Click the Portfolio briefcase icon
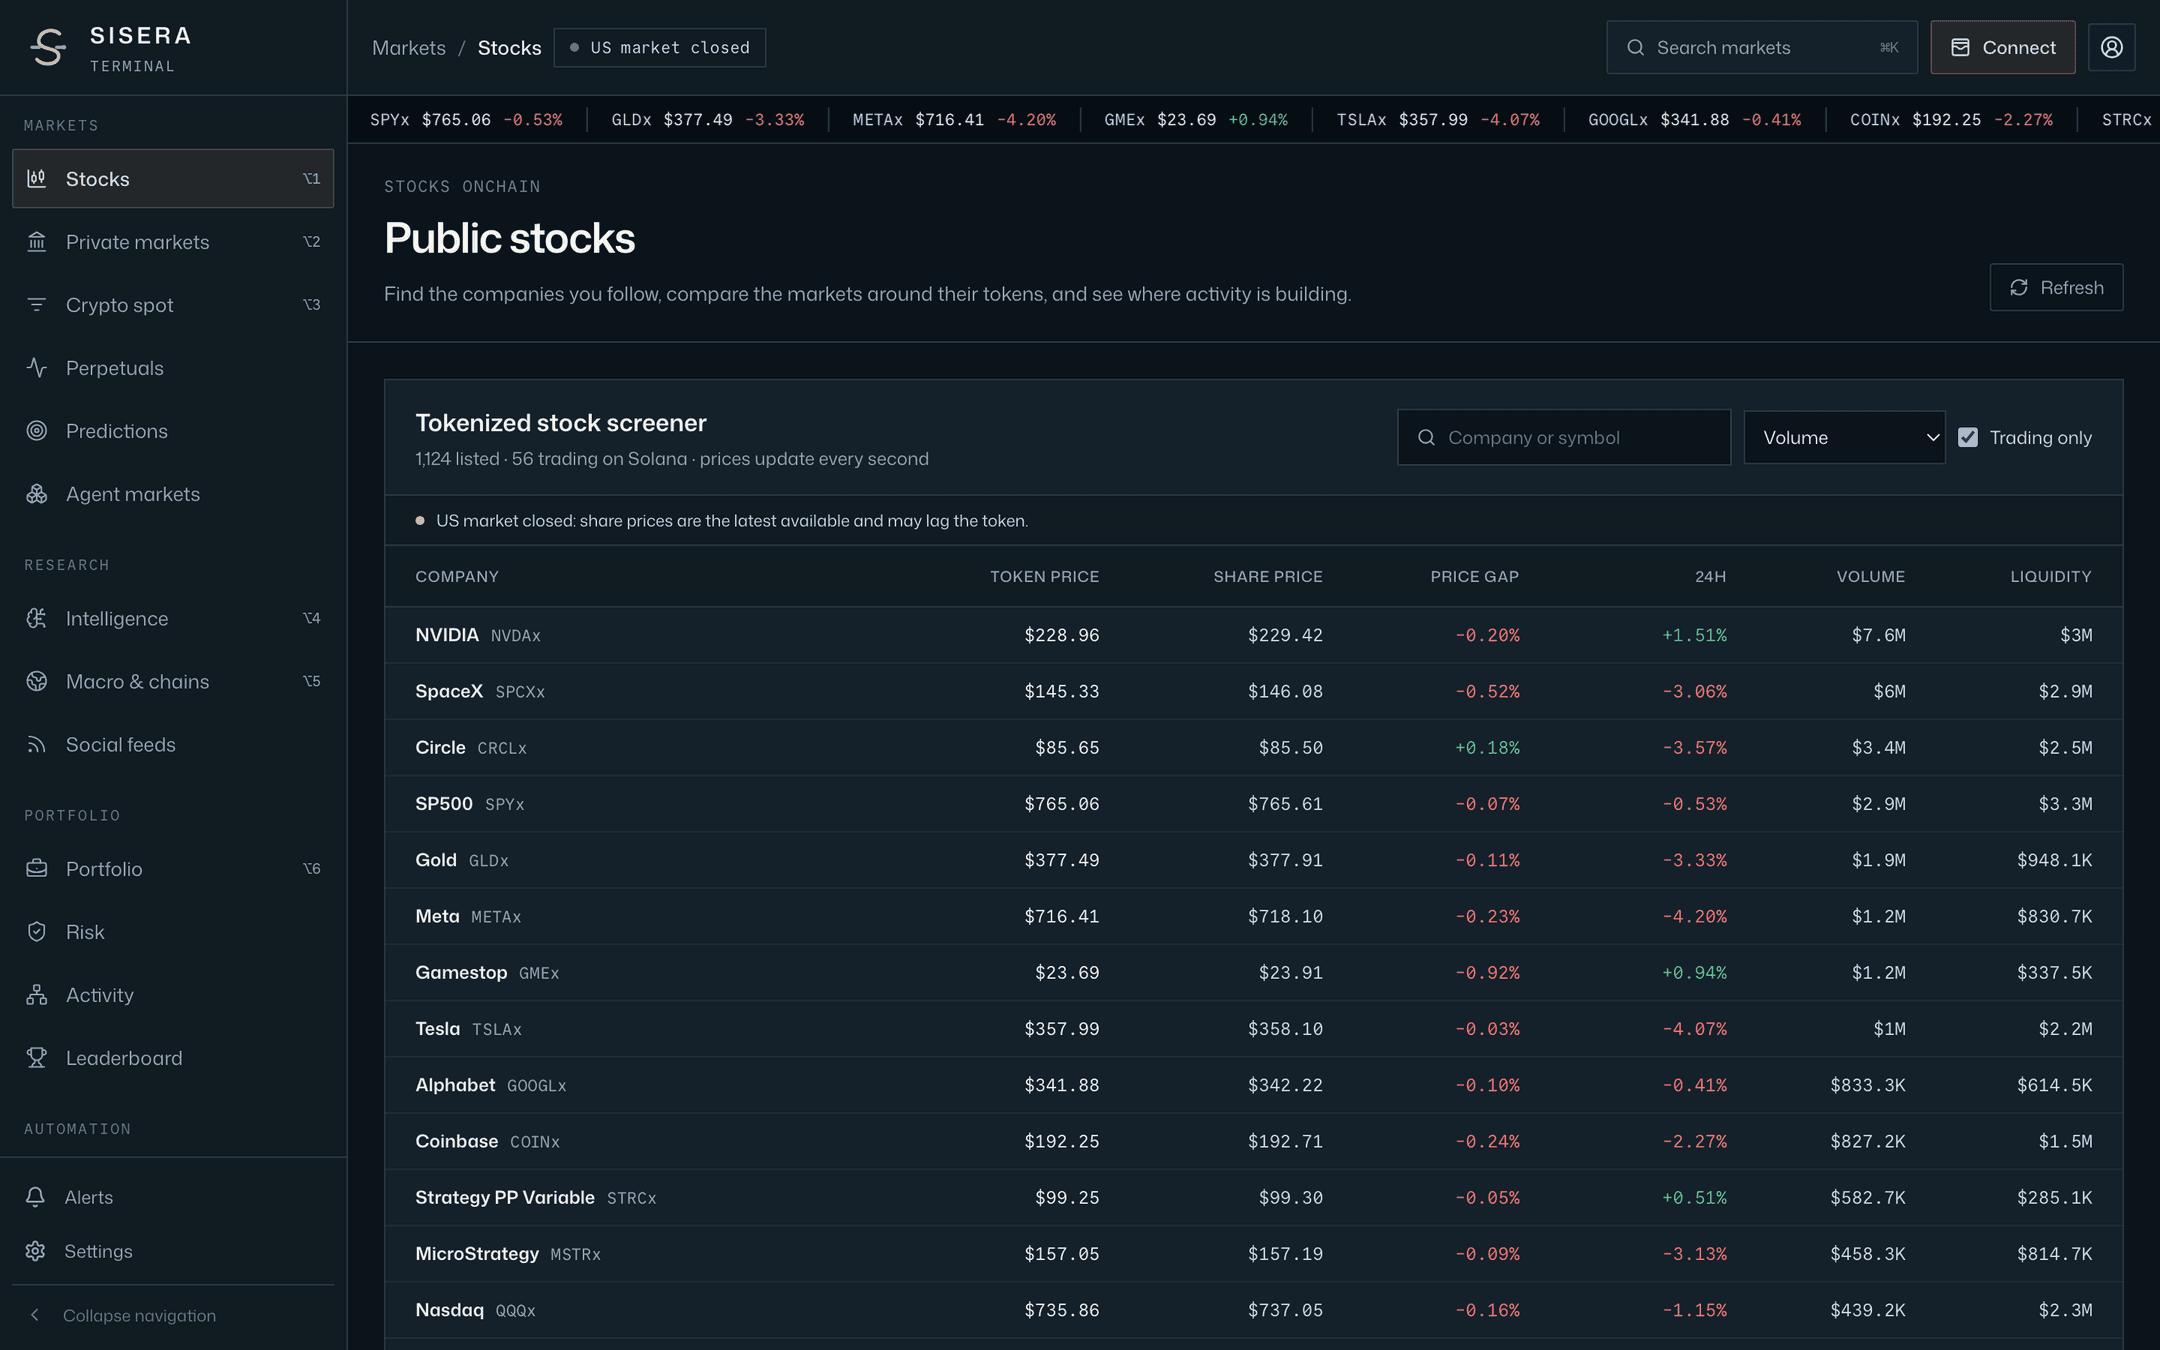The height and width of the screenshot is (1350, 2160). tap(37, 868)
